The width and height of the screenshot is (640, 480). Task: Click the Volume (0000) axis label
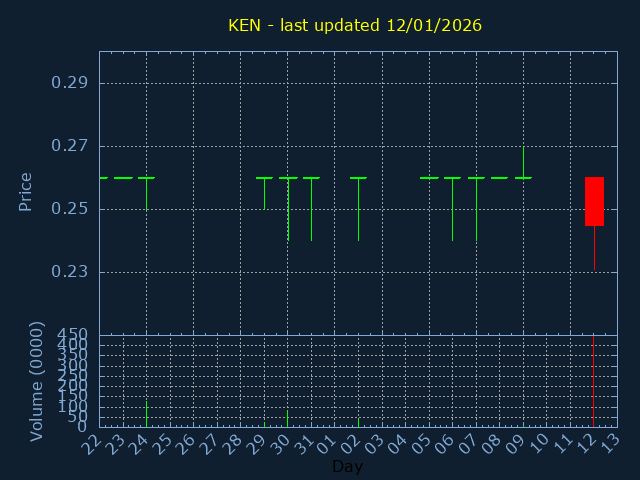(37, 381)
